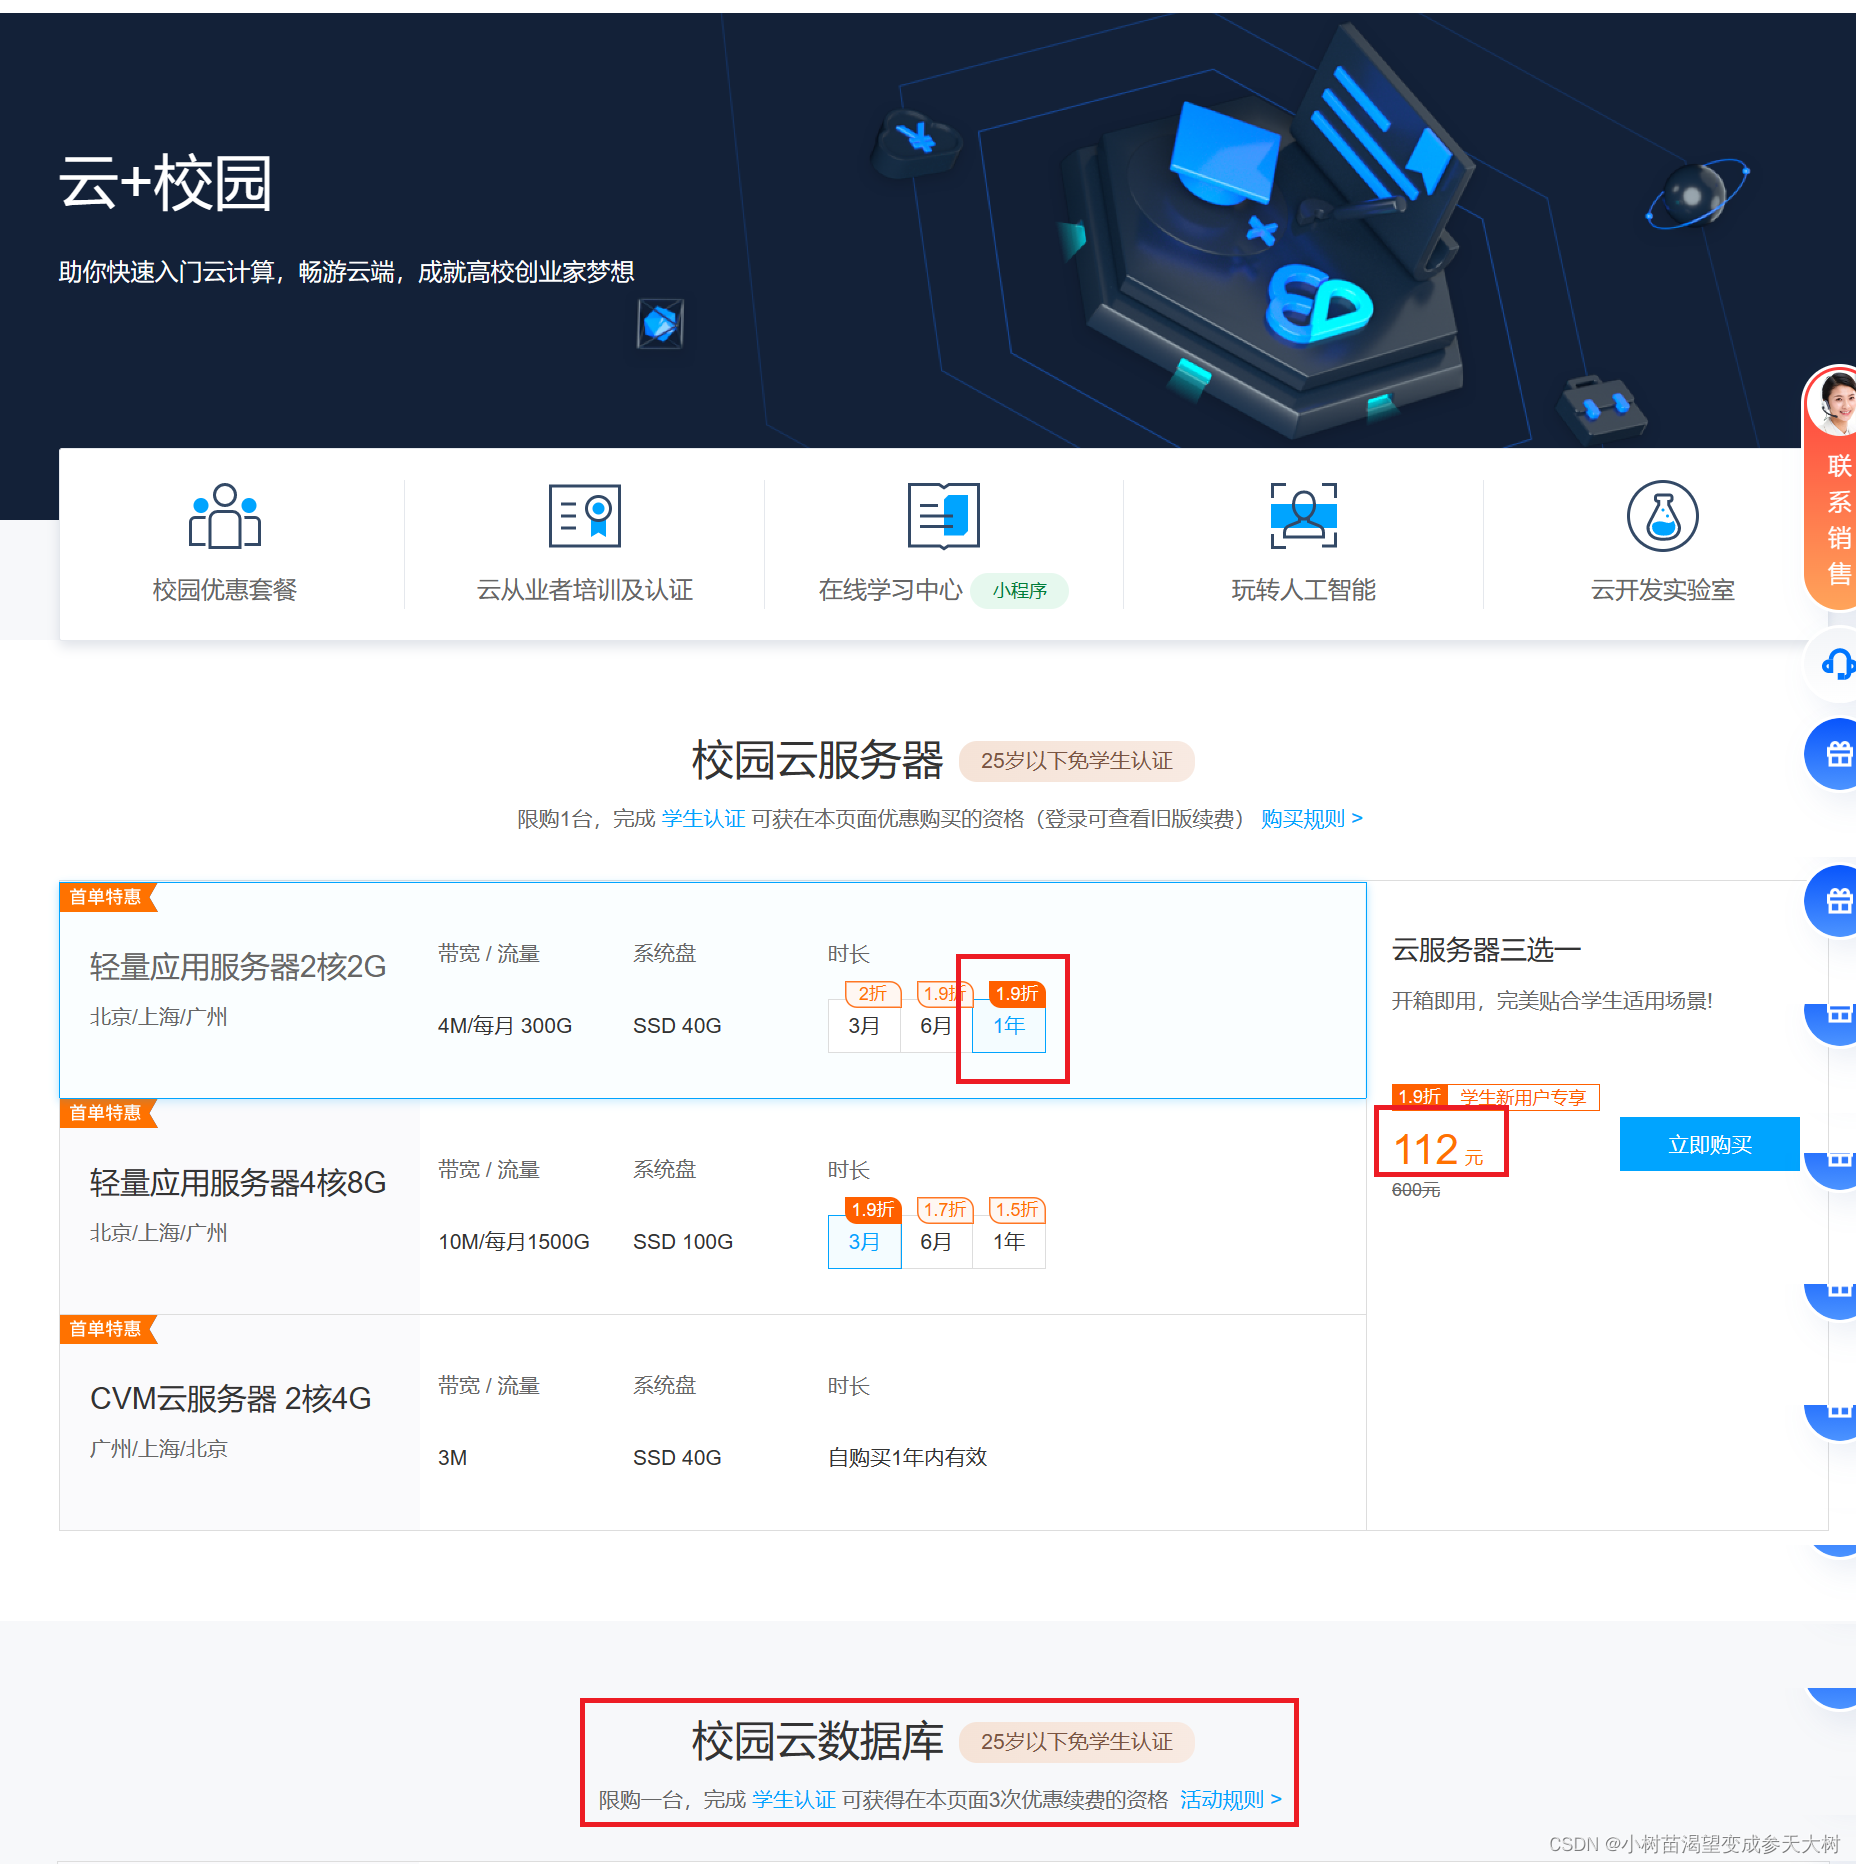Screen dimensions: 1856x1864
Task: Choose 6月 duration for 4核8G server
Action: point(936,1242)
